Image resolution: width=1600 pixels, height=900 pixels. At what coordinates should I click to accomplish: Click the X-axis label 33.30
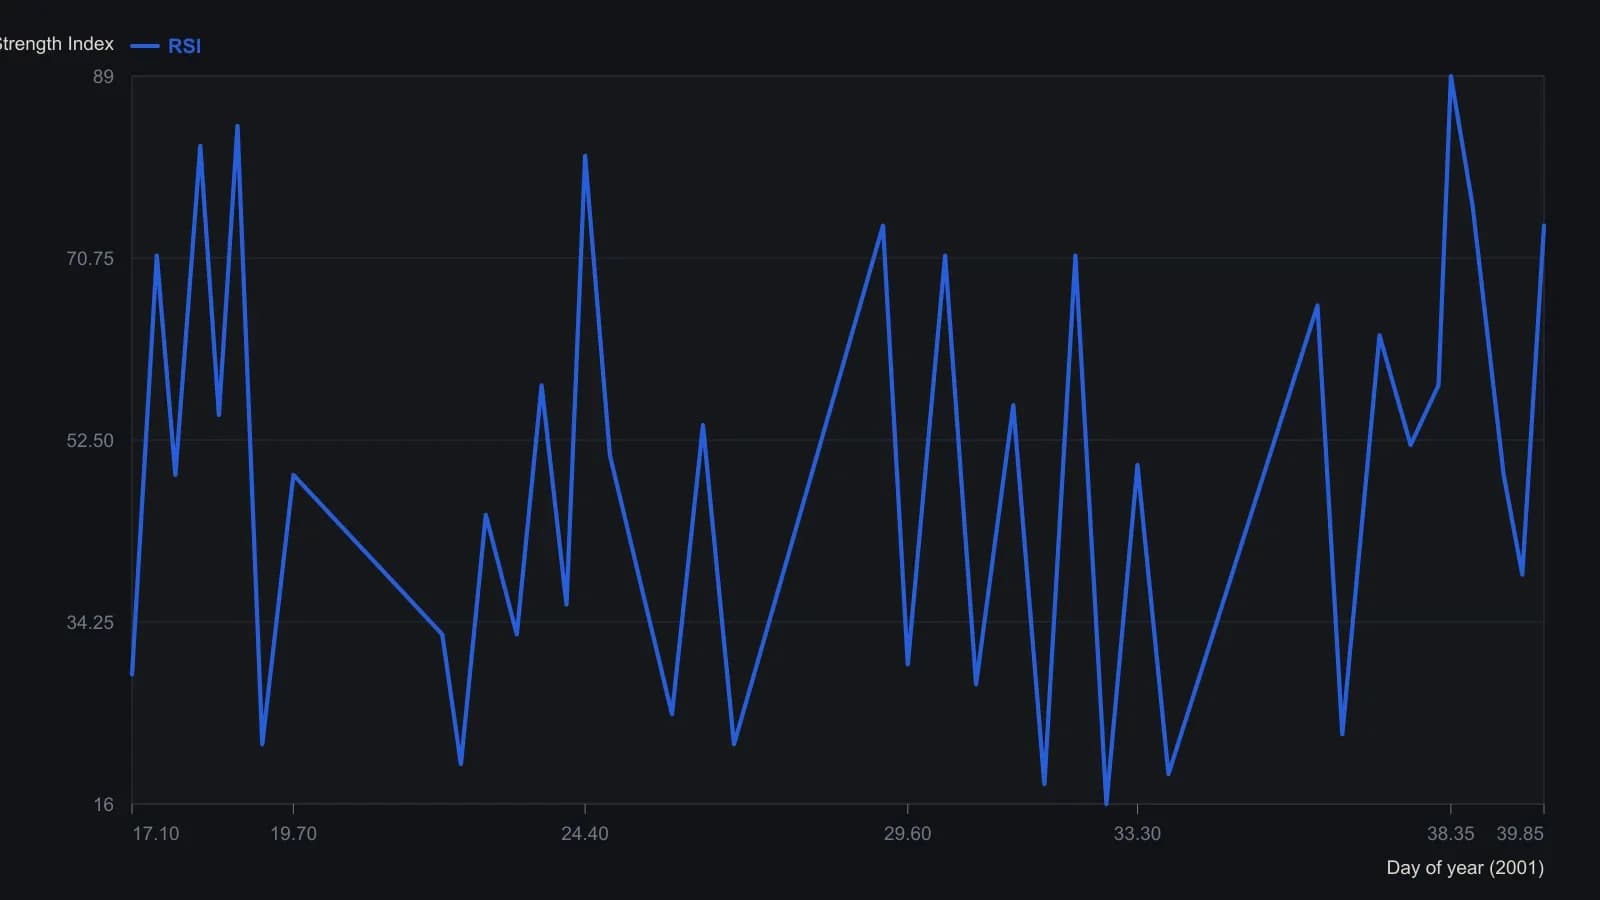point(1138,834)
